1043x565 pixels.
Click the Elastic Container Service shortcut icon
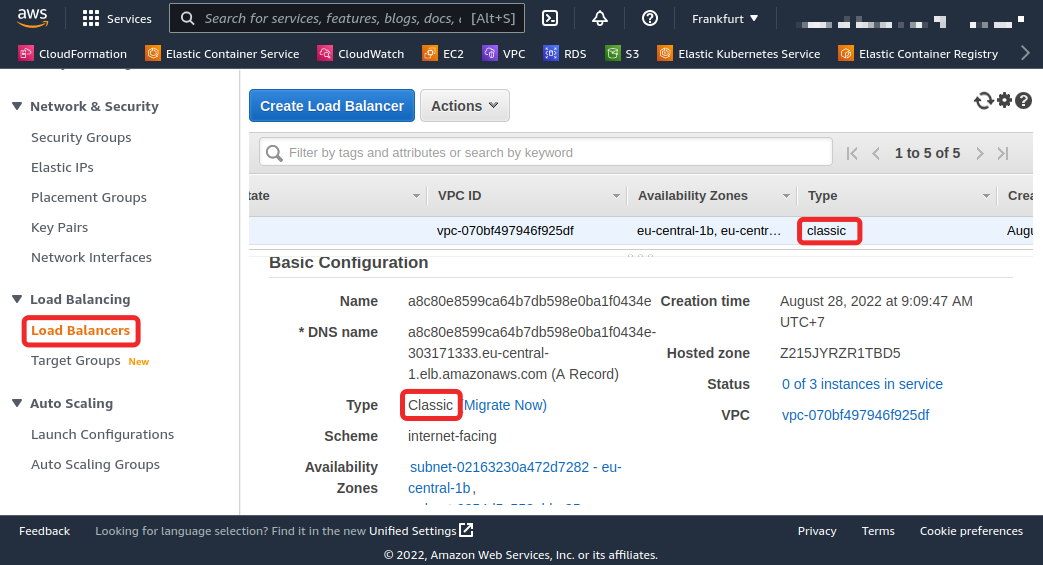pyautogui.click(x=153, y=53)
